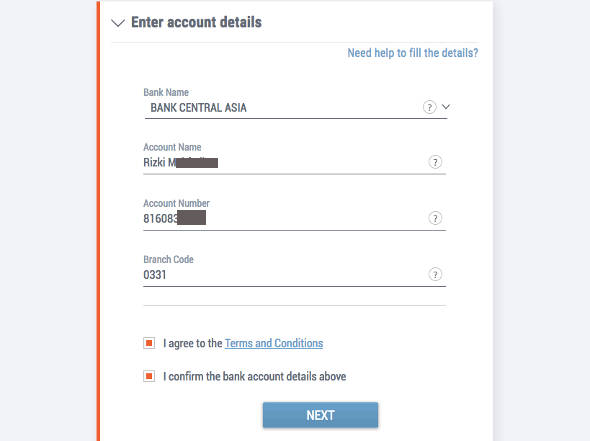The image size is (590, 441).
Task: Click the Need help to fill the details link
Action: coord(413,53)
